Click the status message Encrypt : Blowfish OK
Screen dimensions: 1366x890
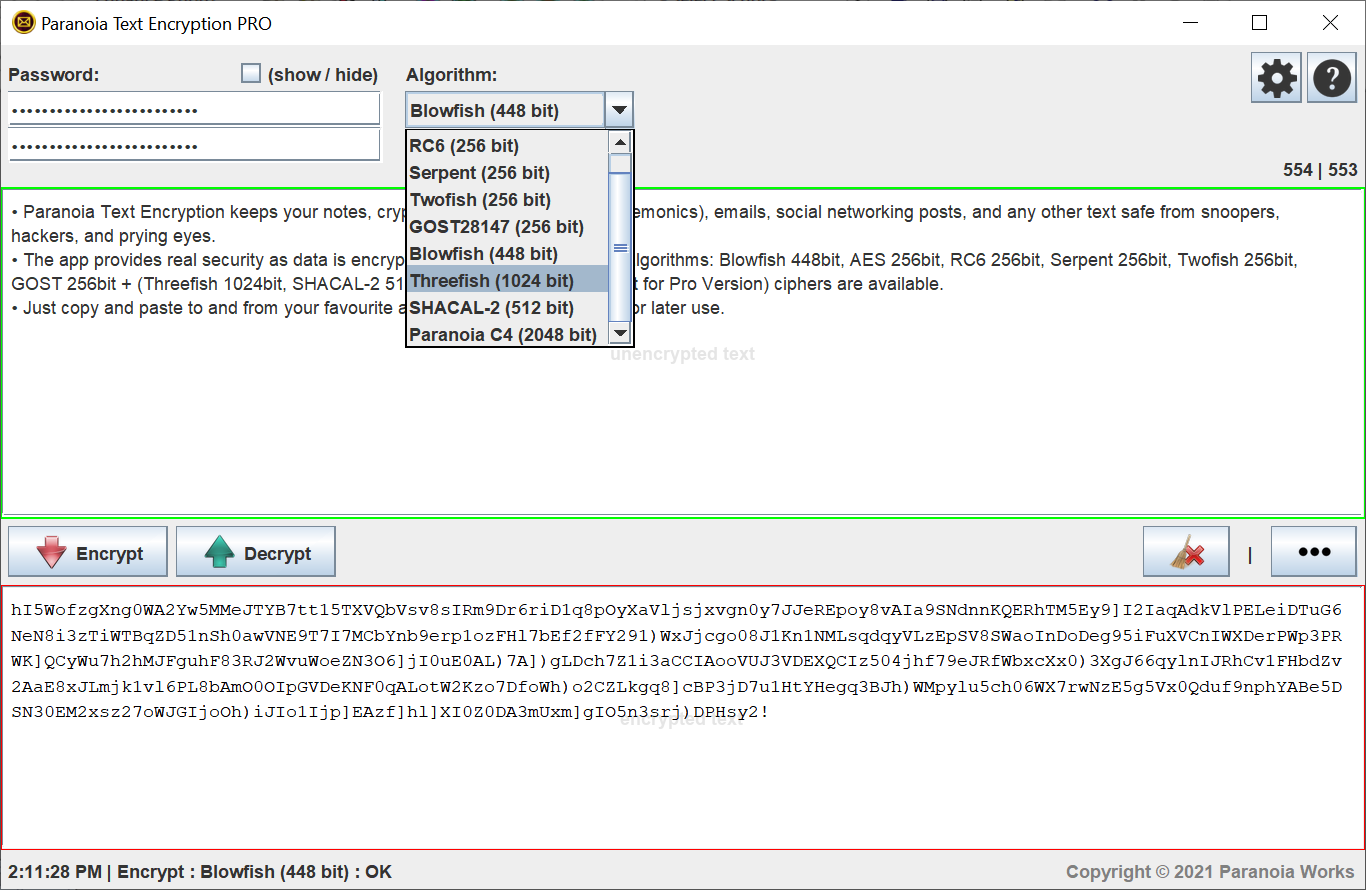(x=200, y=872)
